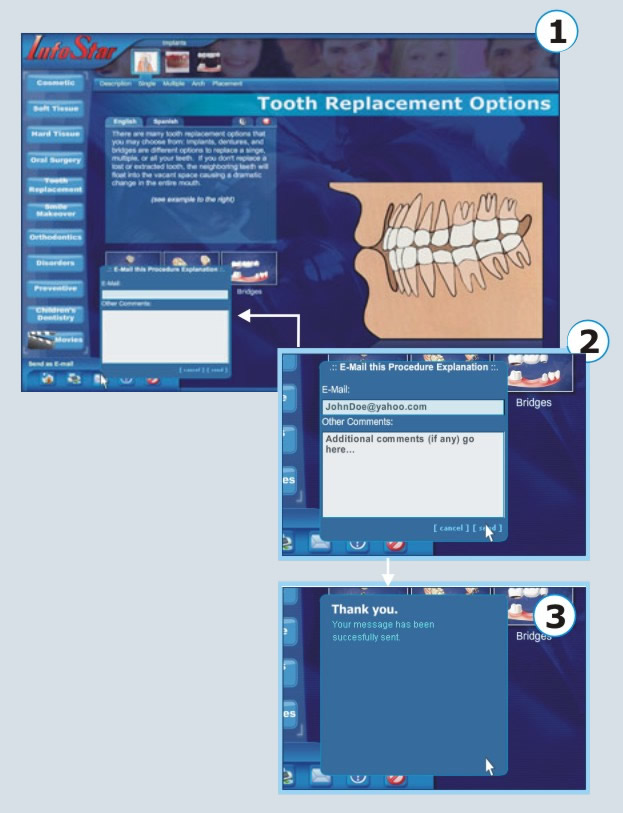Switch to the Multiple tab

point(174,83)
